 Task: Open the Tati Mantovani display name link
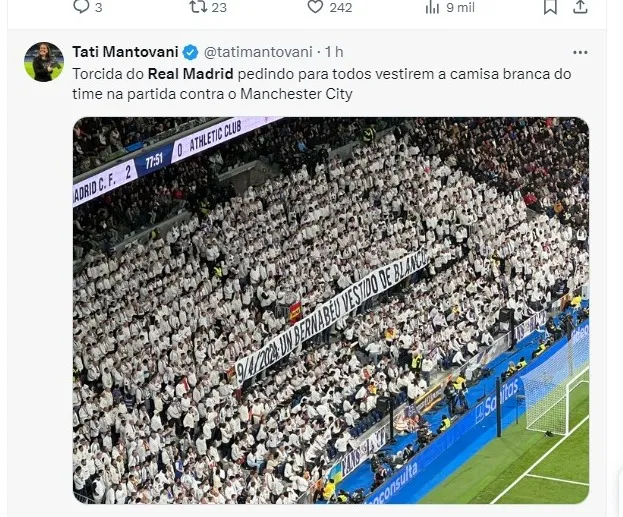point(125,52)
